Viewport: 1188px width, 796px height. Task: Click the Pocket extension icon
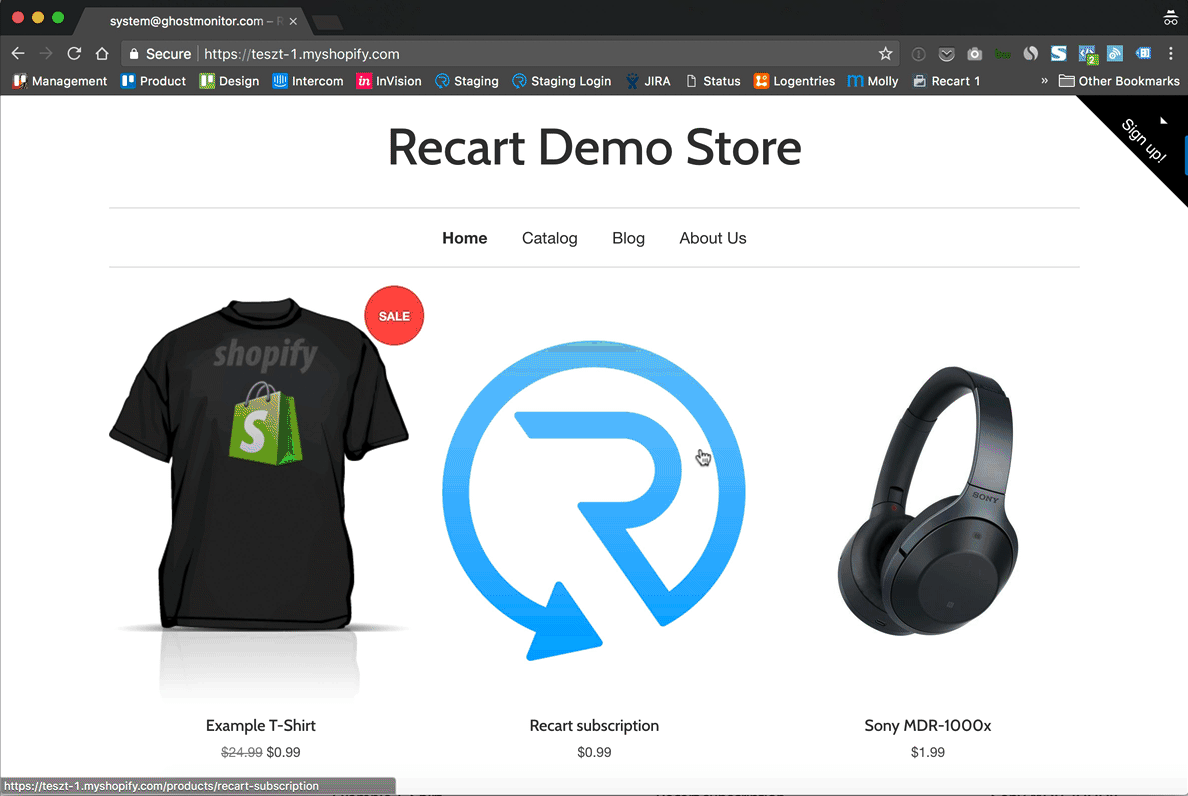click(946, 54)
